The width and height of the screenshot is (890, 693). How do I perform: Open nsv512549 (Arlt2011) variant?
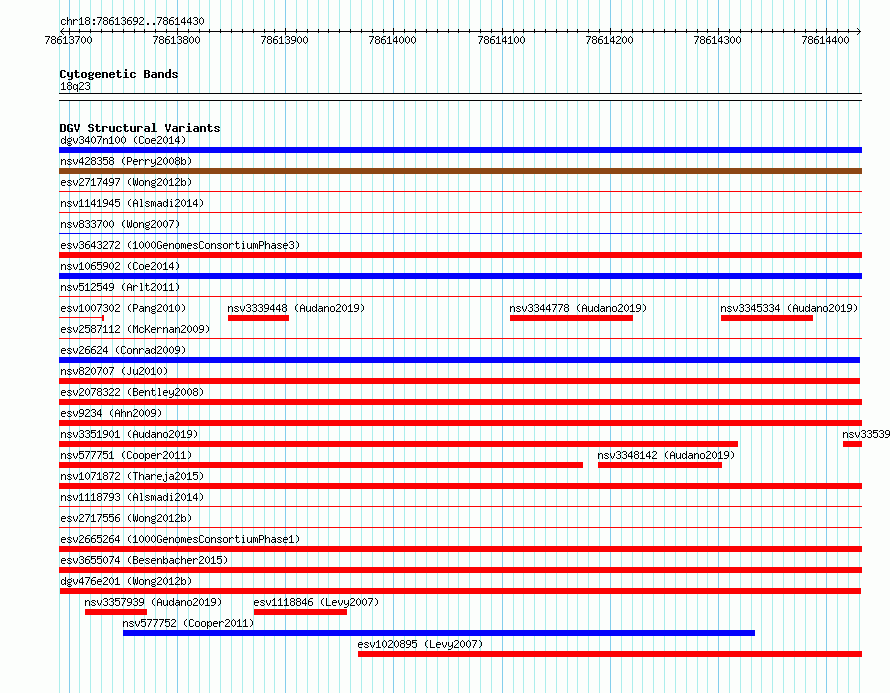pos(120,287)
